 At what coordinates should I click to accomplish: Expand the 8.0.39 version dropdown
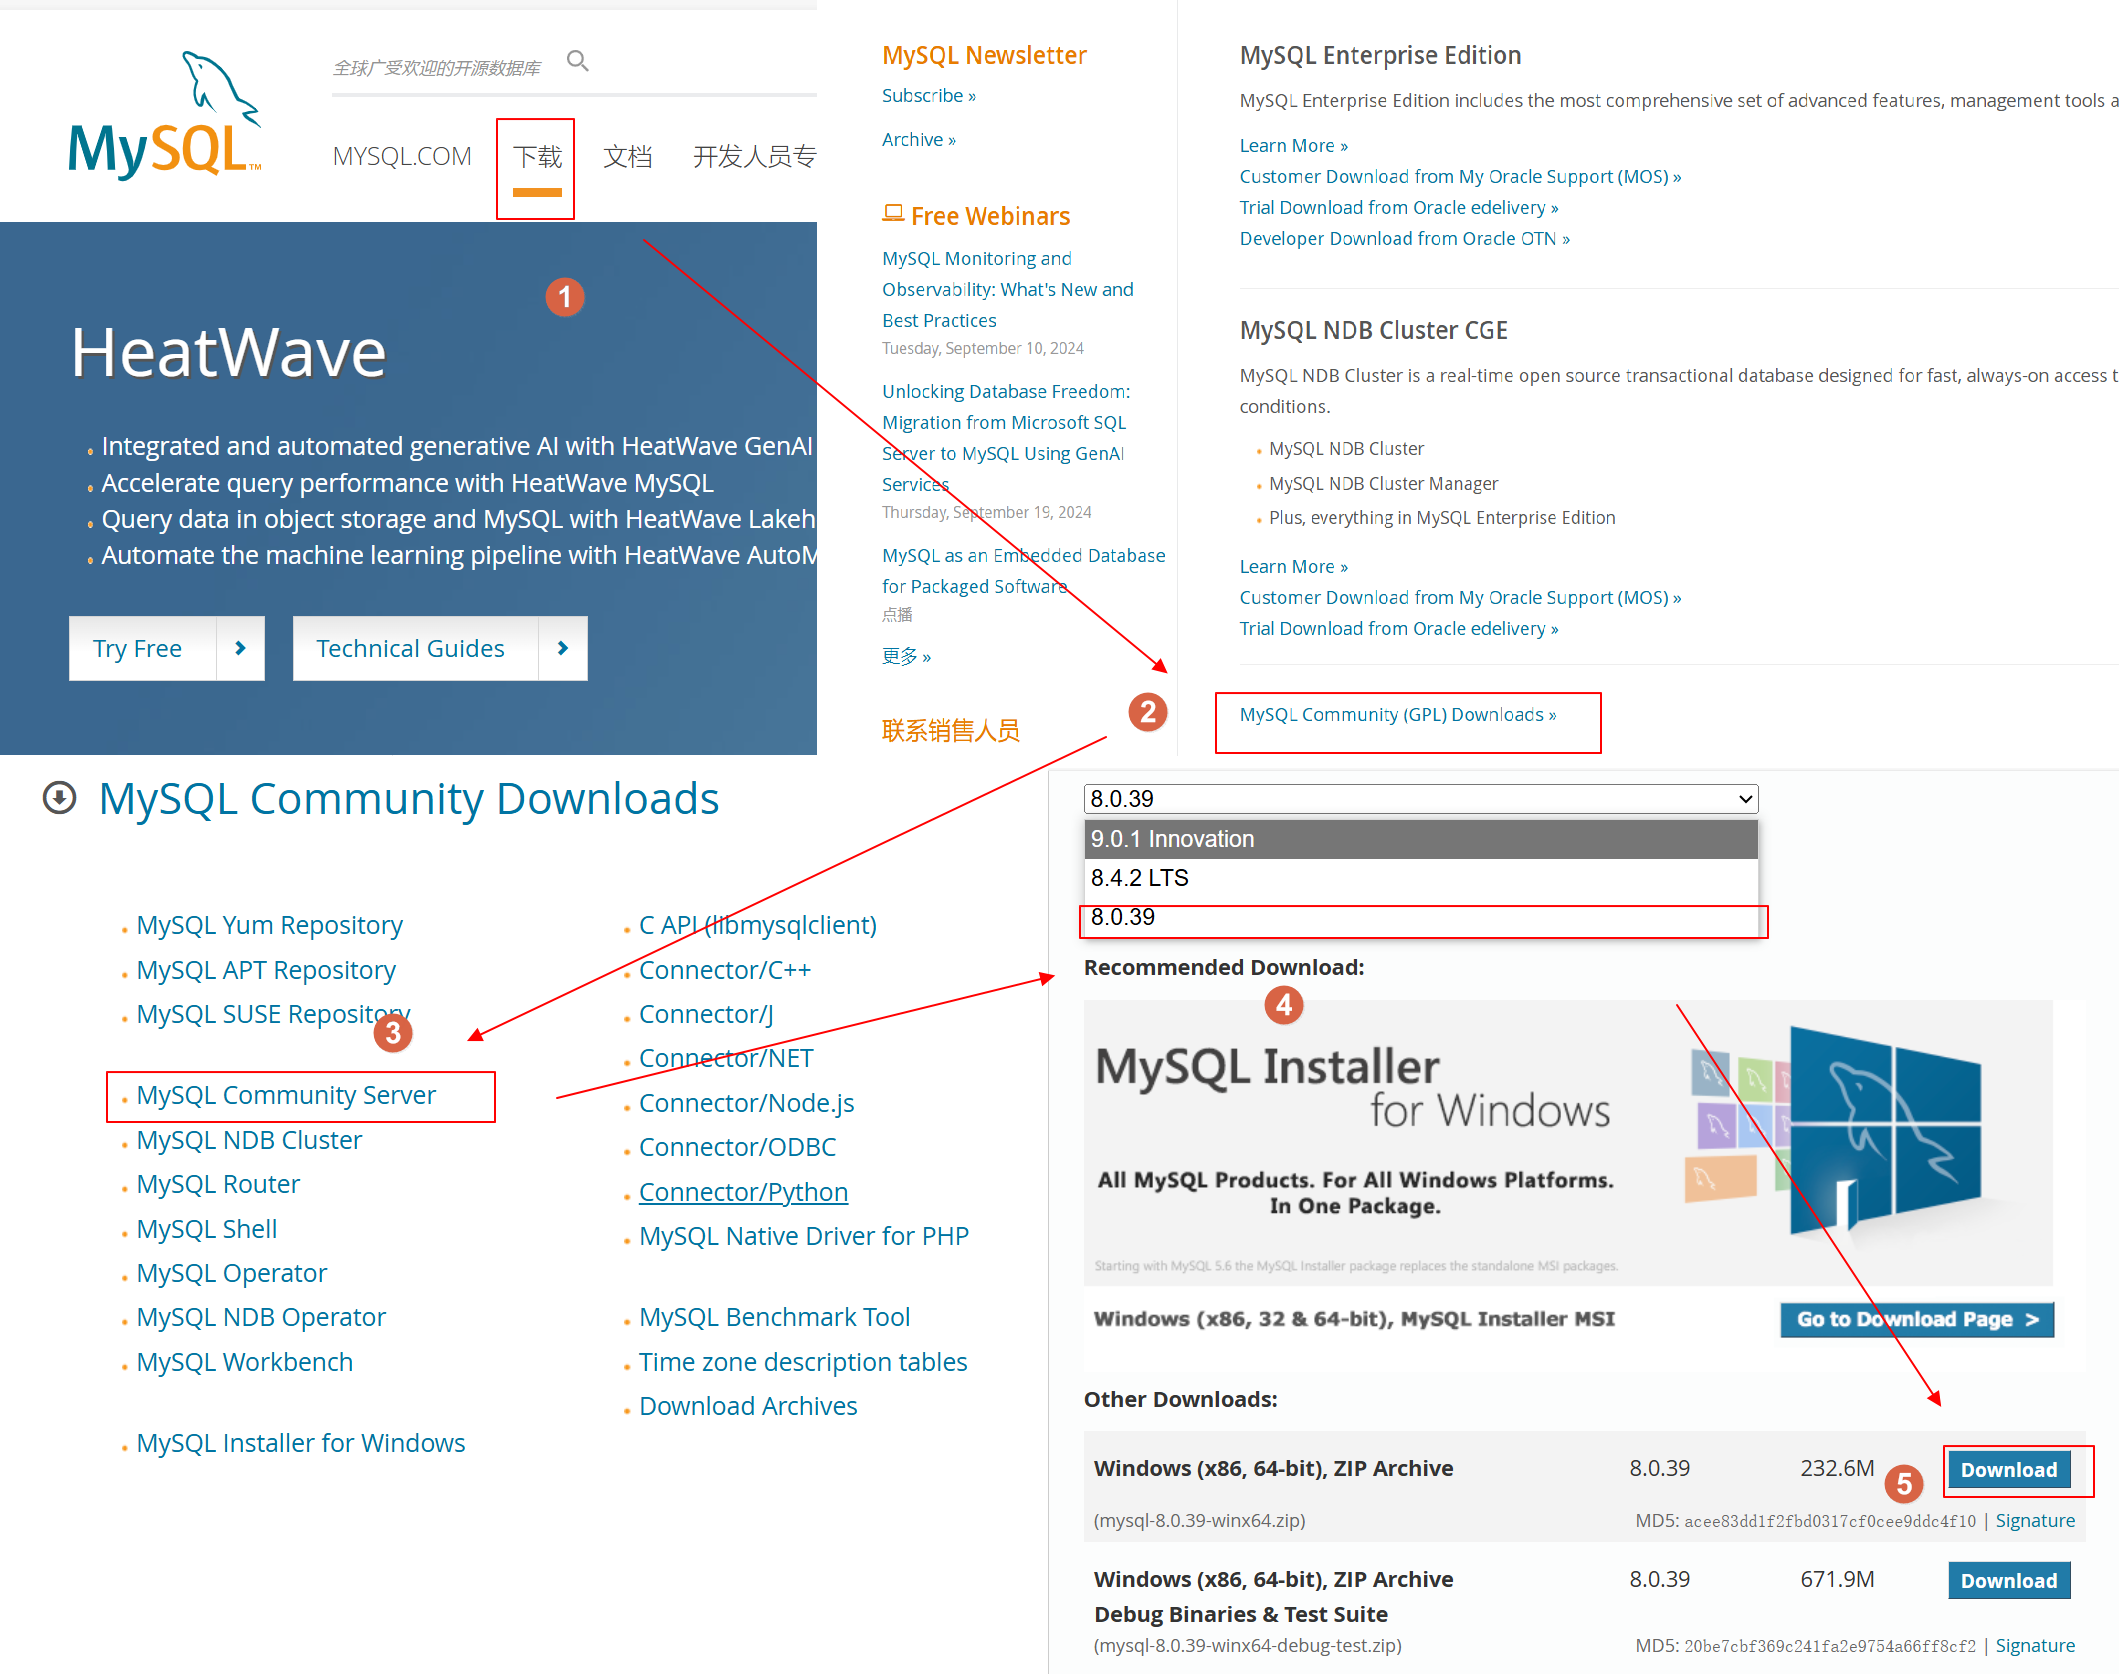coord(1421,799)
